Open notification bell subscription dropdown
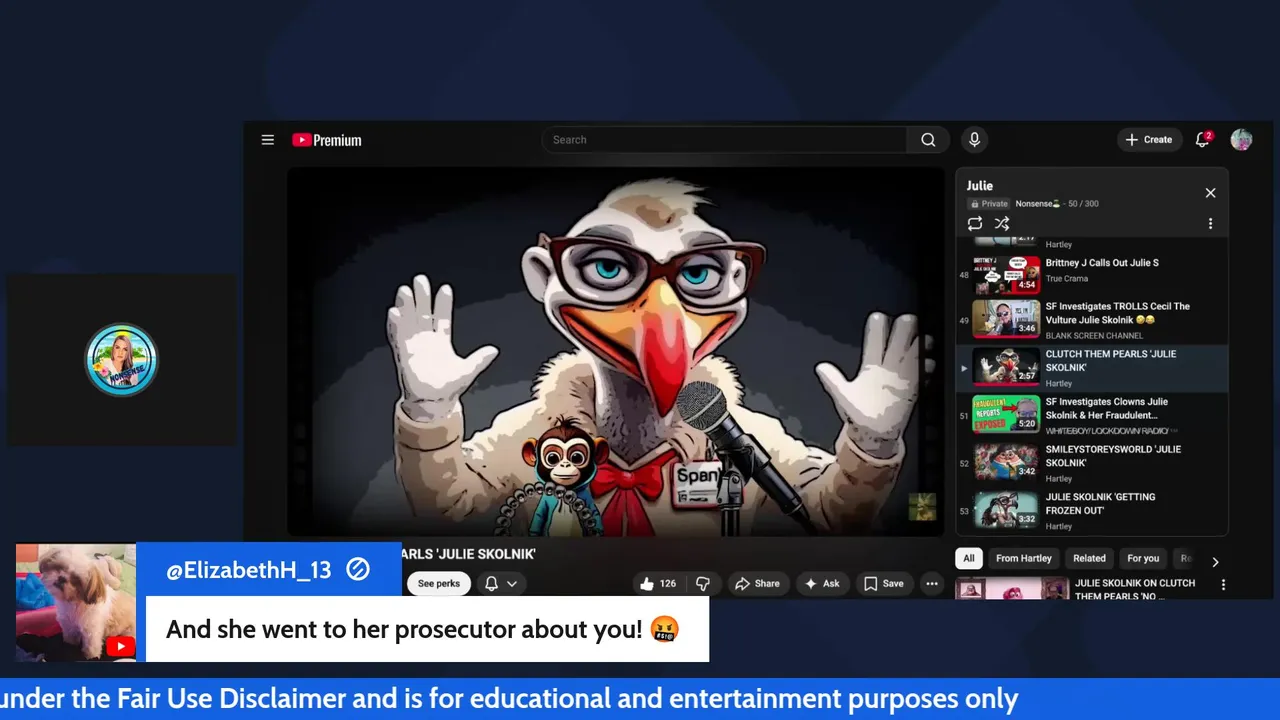 point(501,584)
